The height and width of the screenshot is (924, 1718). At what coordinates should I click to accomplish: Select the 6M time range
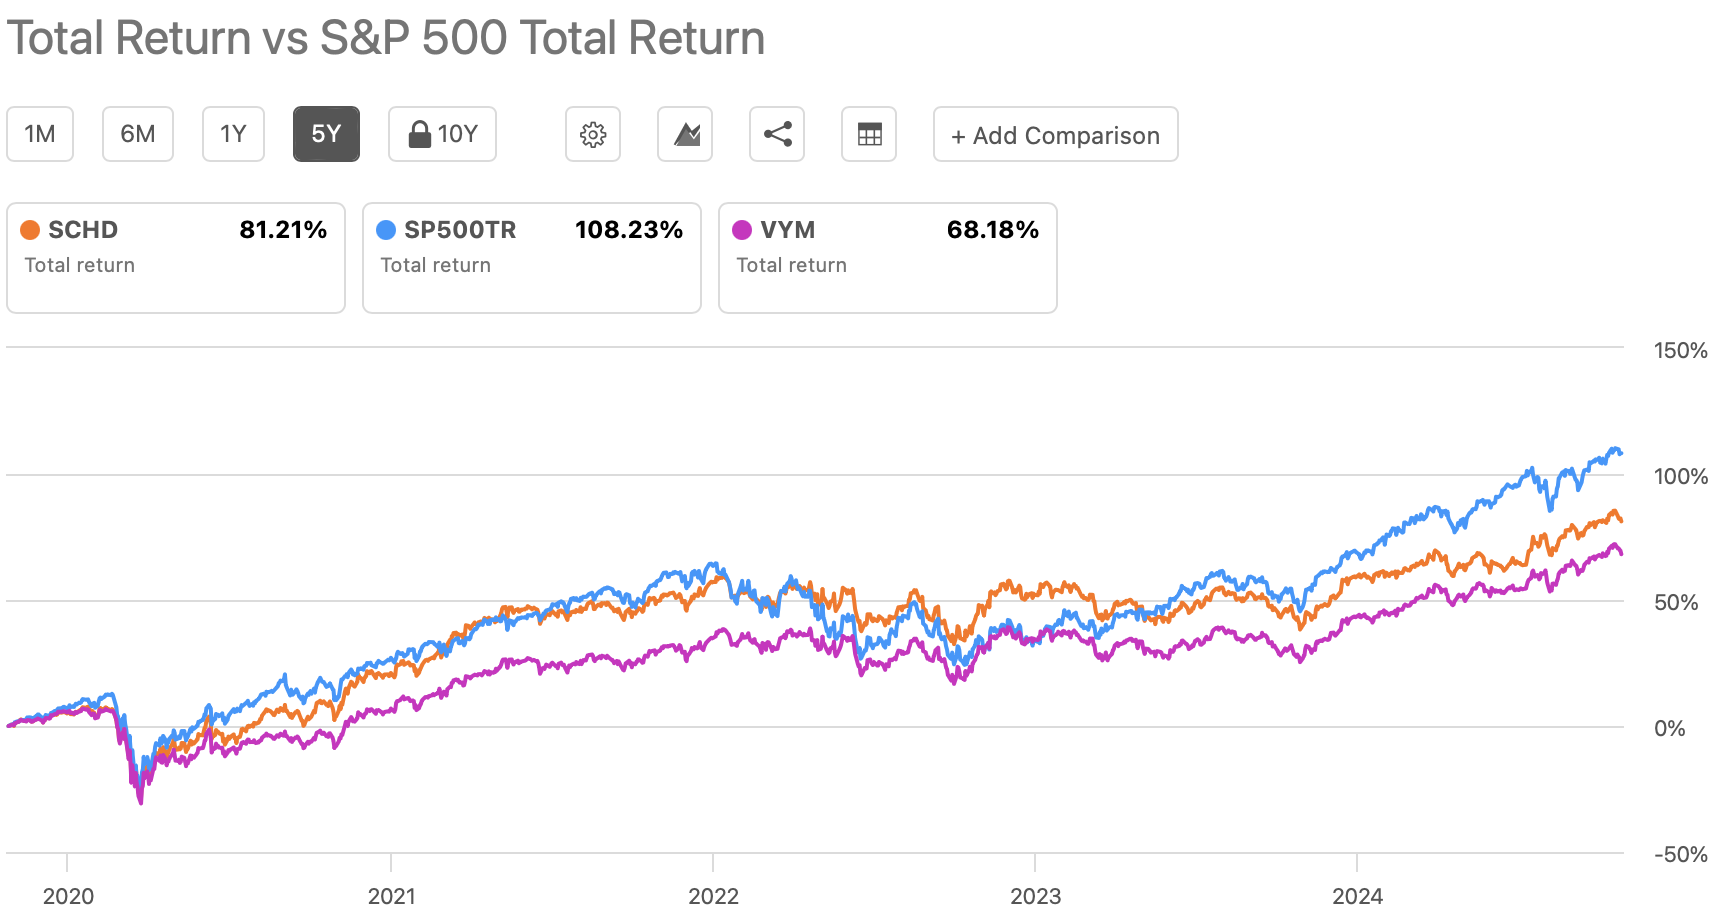(x=138, y=134)
